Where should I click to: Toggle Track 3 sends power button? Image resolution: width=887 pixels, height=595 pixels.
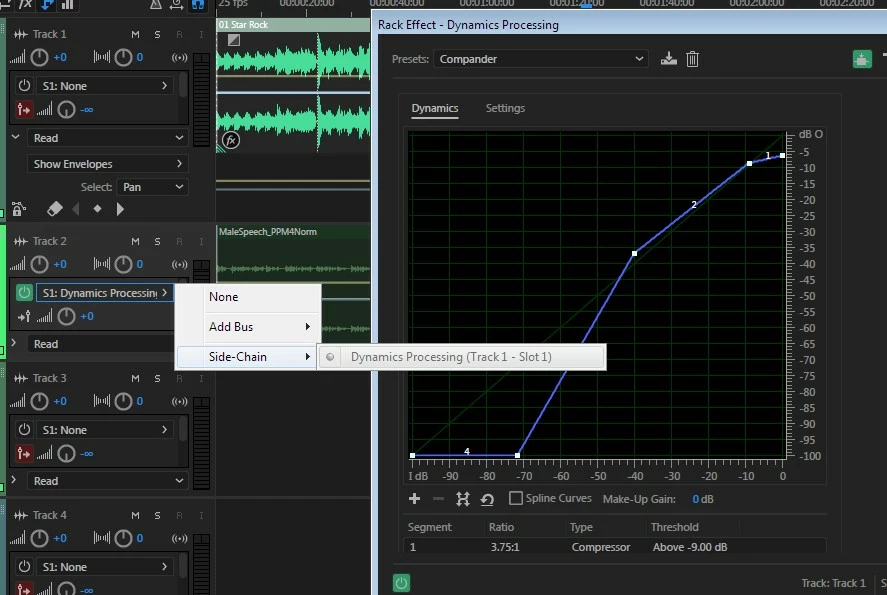click(24, 429)
